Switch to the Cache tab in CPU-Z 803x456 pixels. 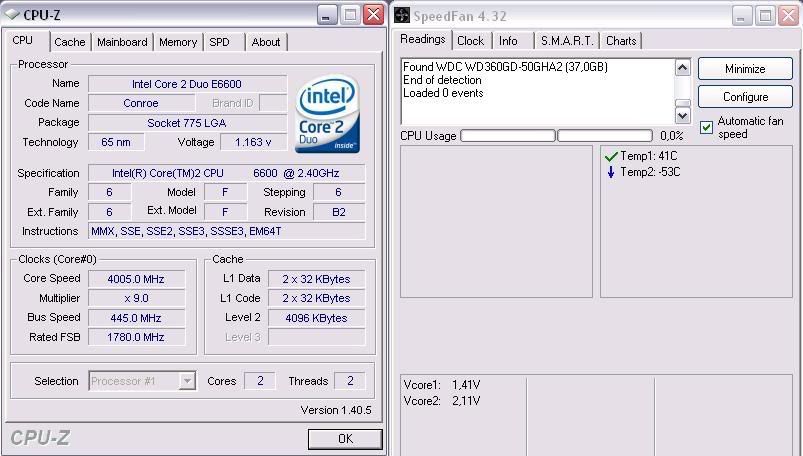click(70, 42)
